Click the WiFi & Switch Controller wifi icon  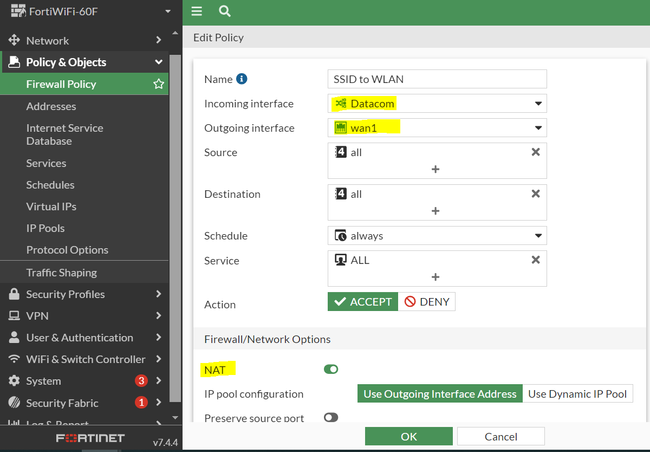tap(14, 359)
